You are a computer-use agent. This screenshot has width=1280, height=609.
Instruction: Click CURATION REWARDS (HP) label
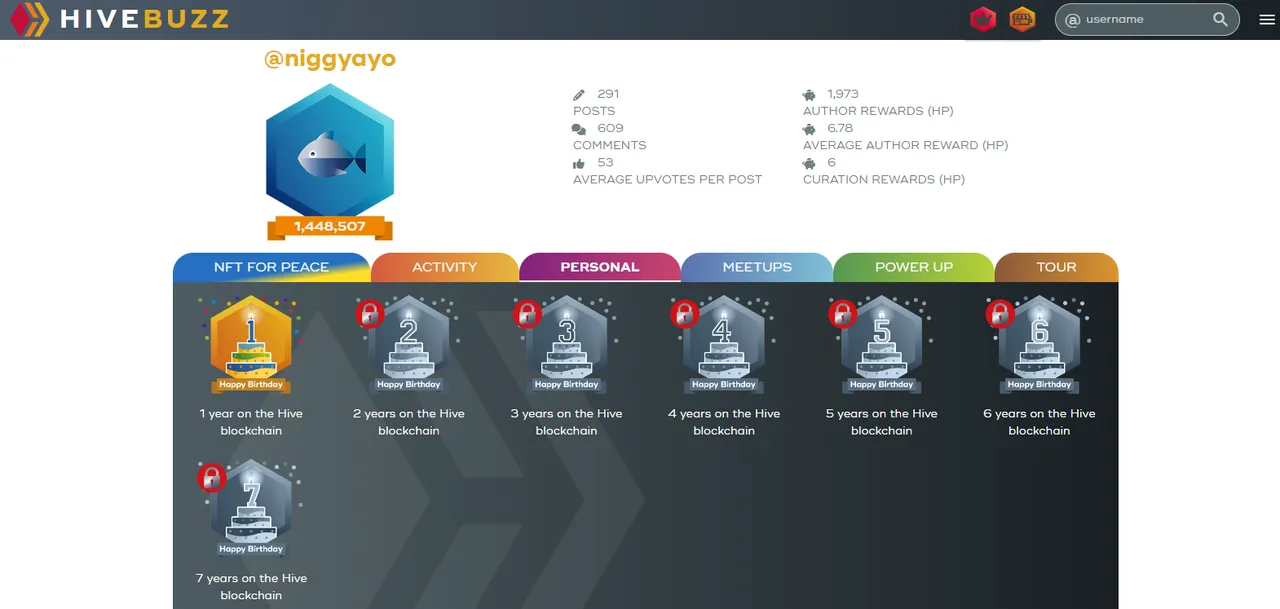click(x=884, y=179)
